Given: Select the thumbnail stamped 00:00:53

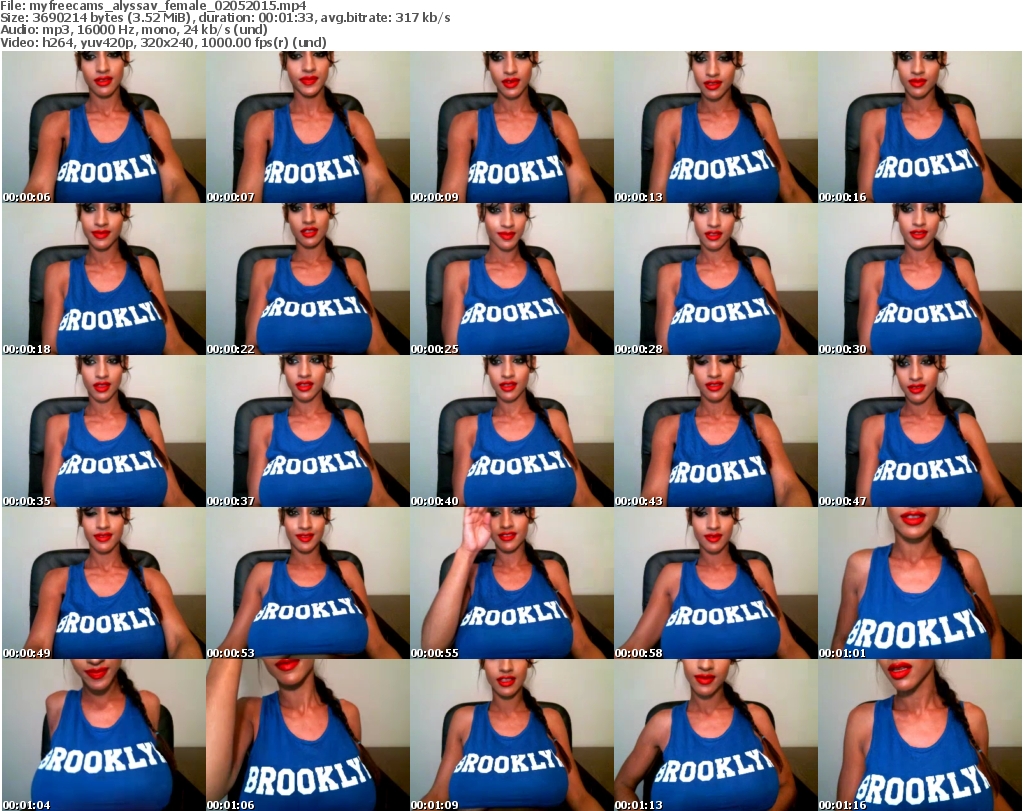Looking at the screenshot, I should pos(308,583).
